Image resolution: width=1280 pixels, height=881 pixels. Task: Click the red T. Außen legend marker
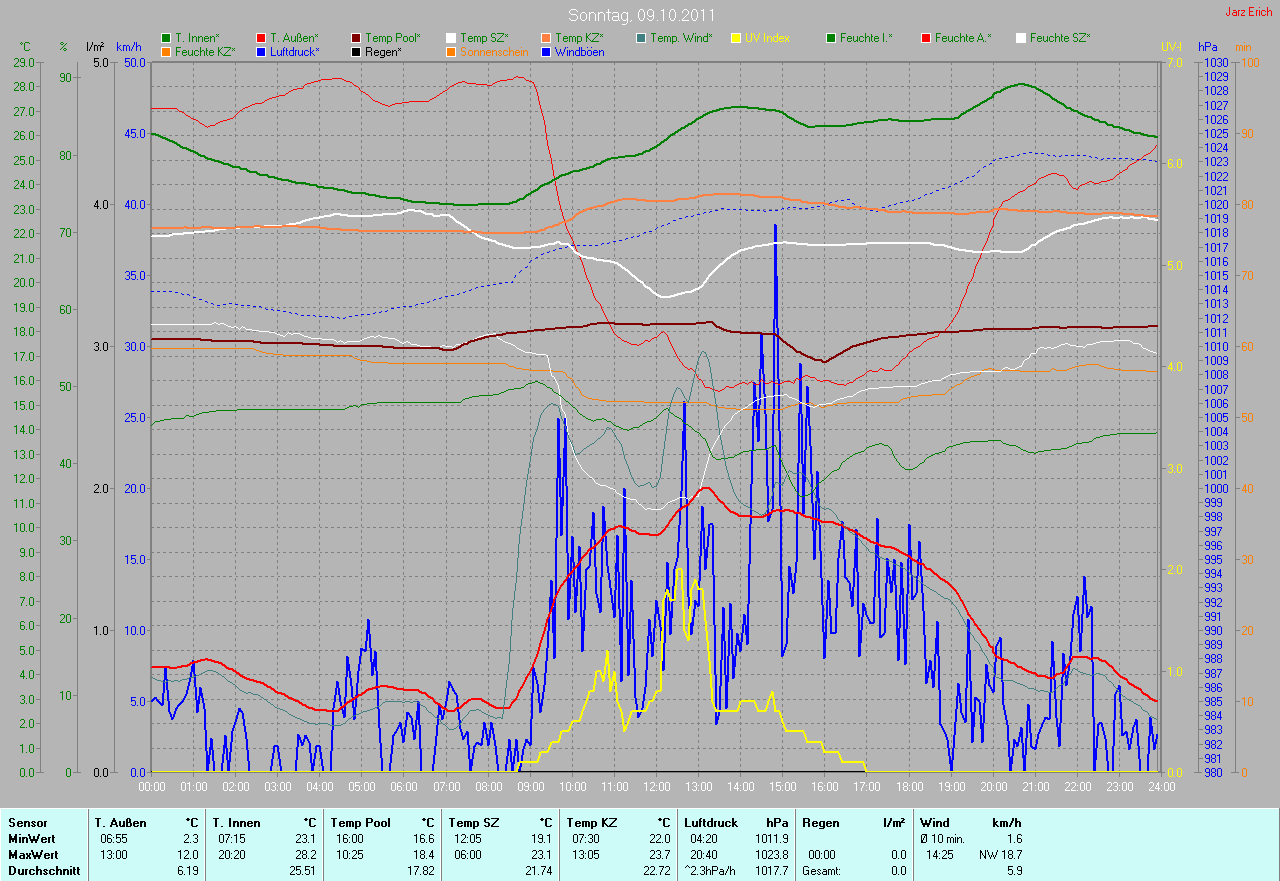pyautogui.click(x=260, y=38)
